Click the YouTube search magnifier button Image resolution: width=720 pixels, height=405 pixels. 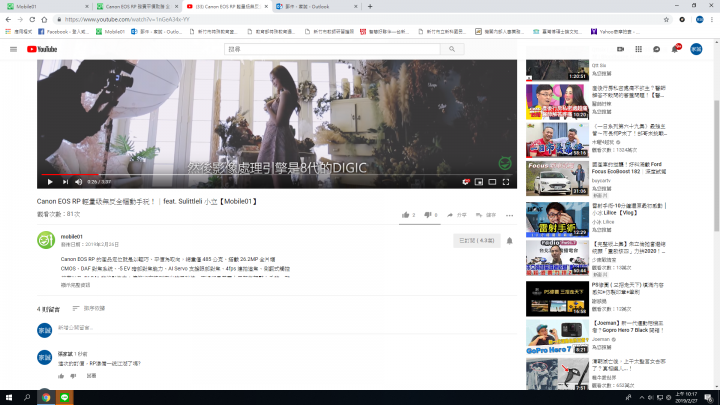click(x=452, y=49)
